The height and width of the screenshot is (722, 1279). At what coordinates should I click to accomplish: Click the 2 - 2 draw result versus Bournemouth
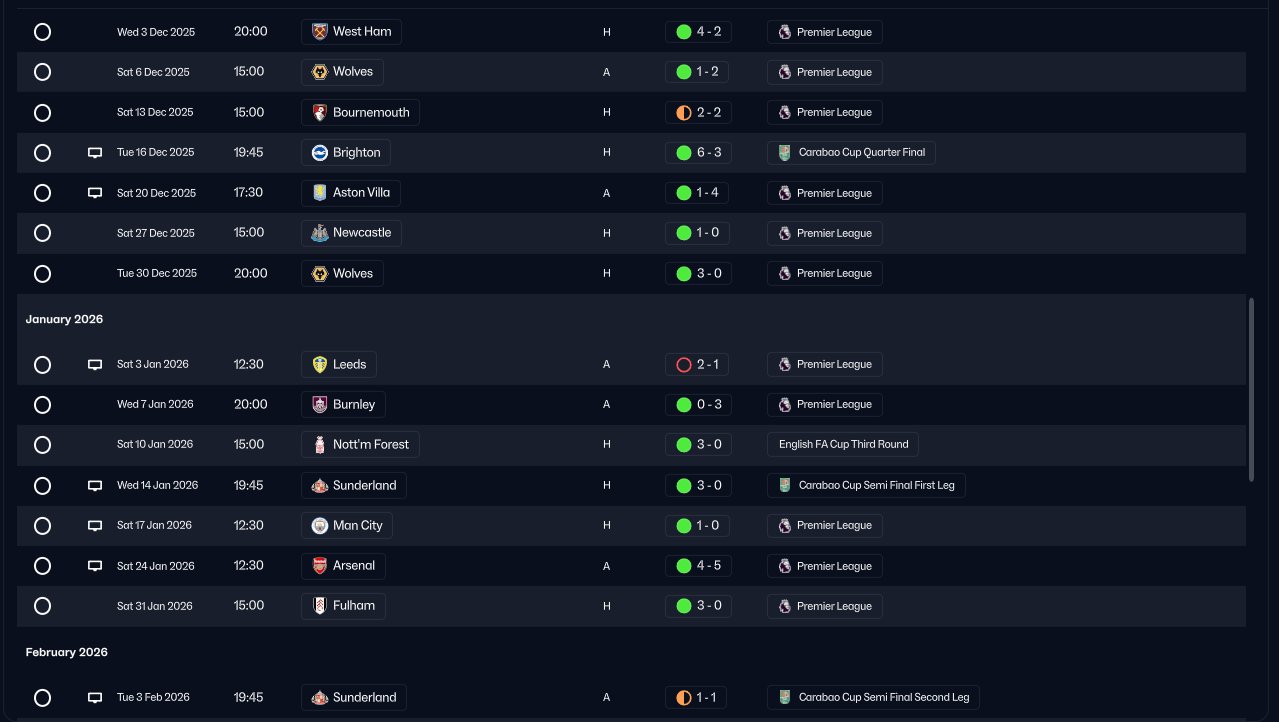tap(698, 113)
